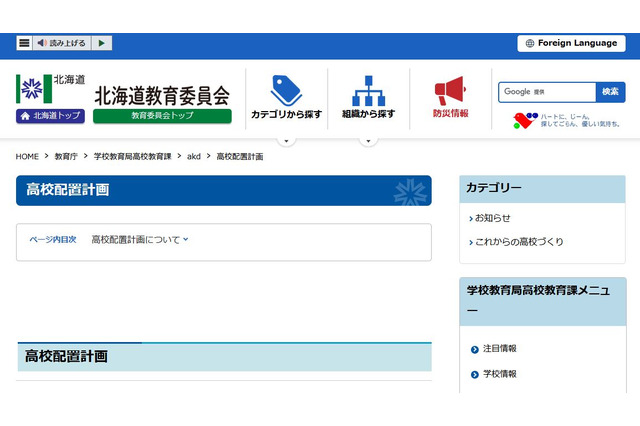Click the circle arrow icon beside 注目情報
This screenshot has width=640, height=426.
coord(474,350)
